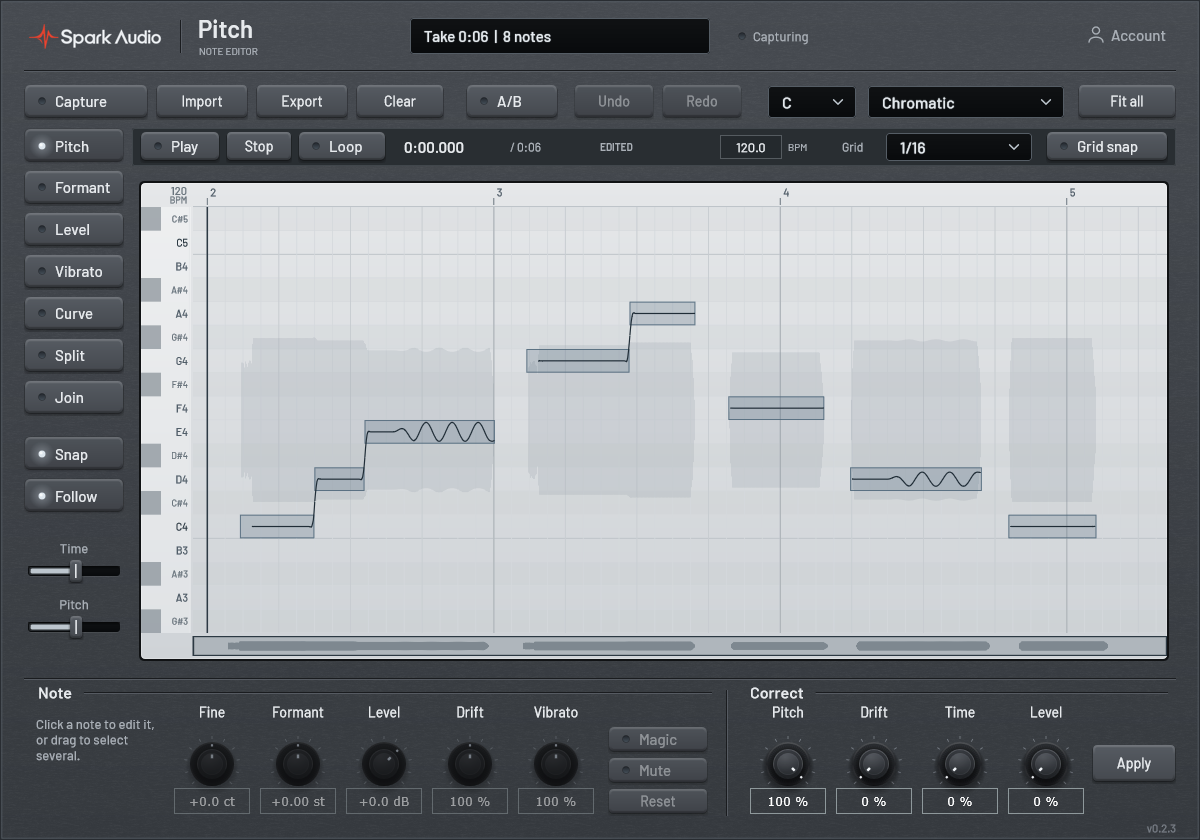Click Fit all button
1200x840 pixels.
tap(1127, 101)
